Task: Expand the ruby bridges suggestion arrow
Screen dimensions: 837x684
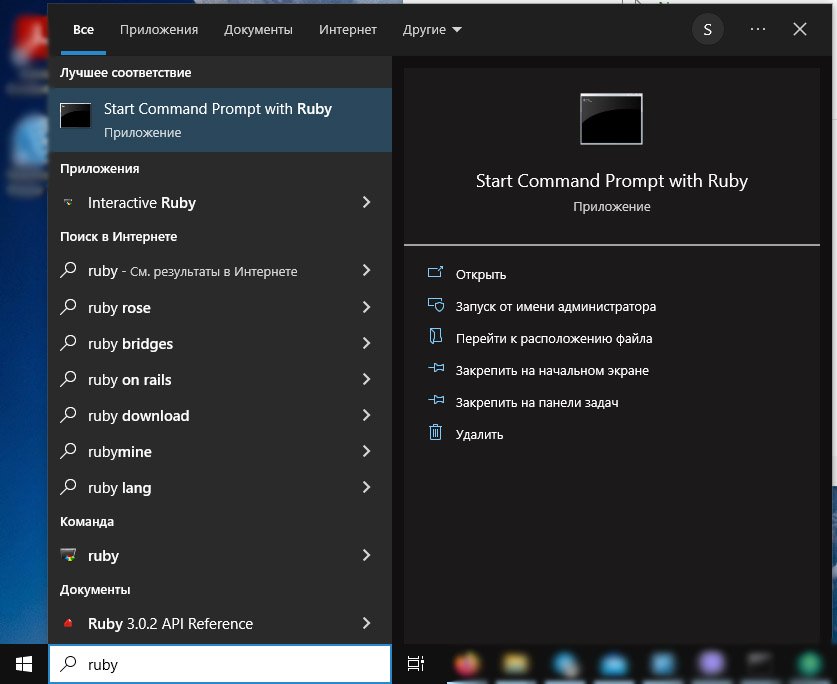Action: click(366, 343)
